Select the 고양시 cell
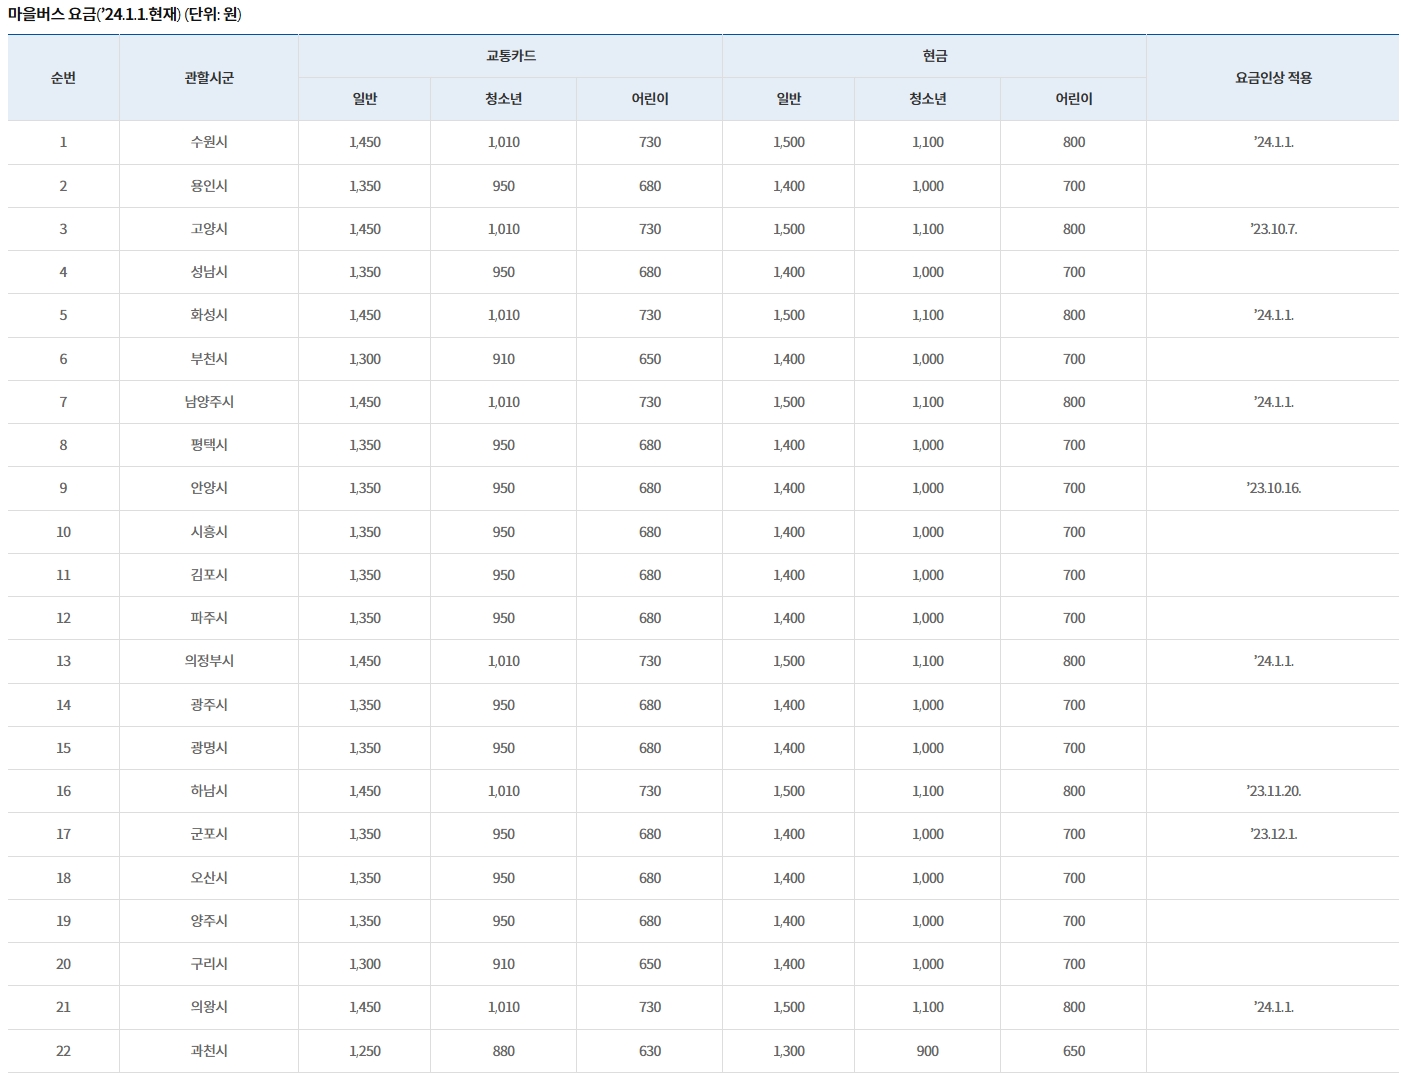This screenshot has width=1409, height=1074. tap(209, 229)
